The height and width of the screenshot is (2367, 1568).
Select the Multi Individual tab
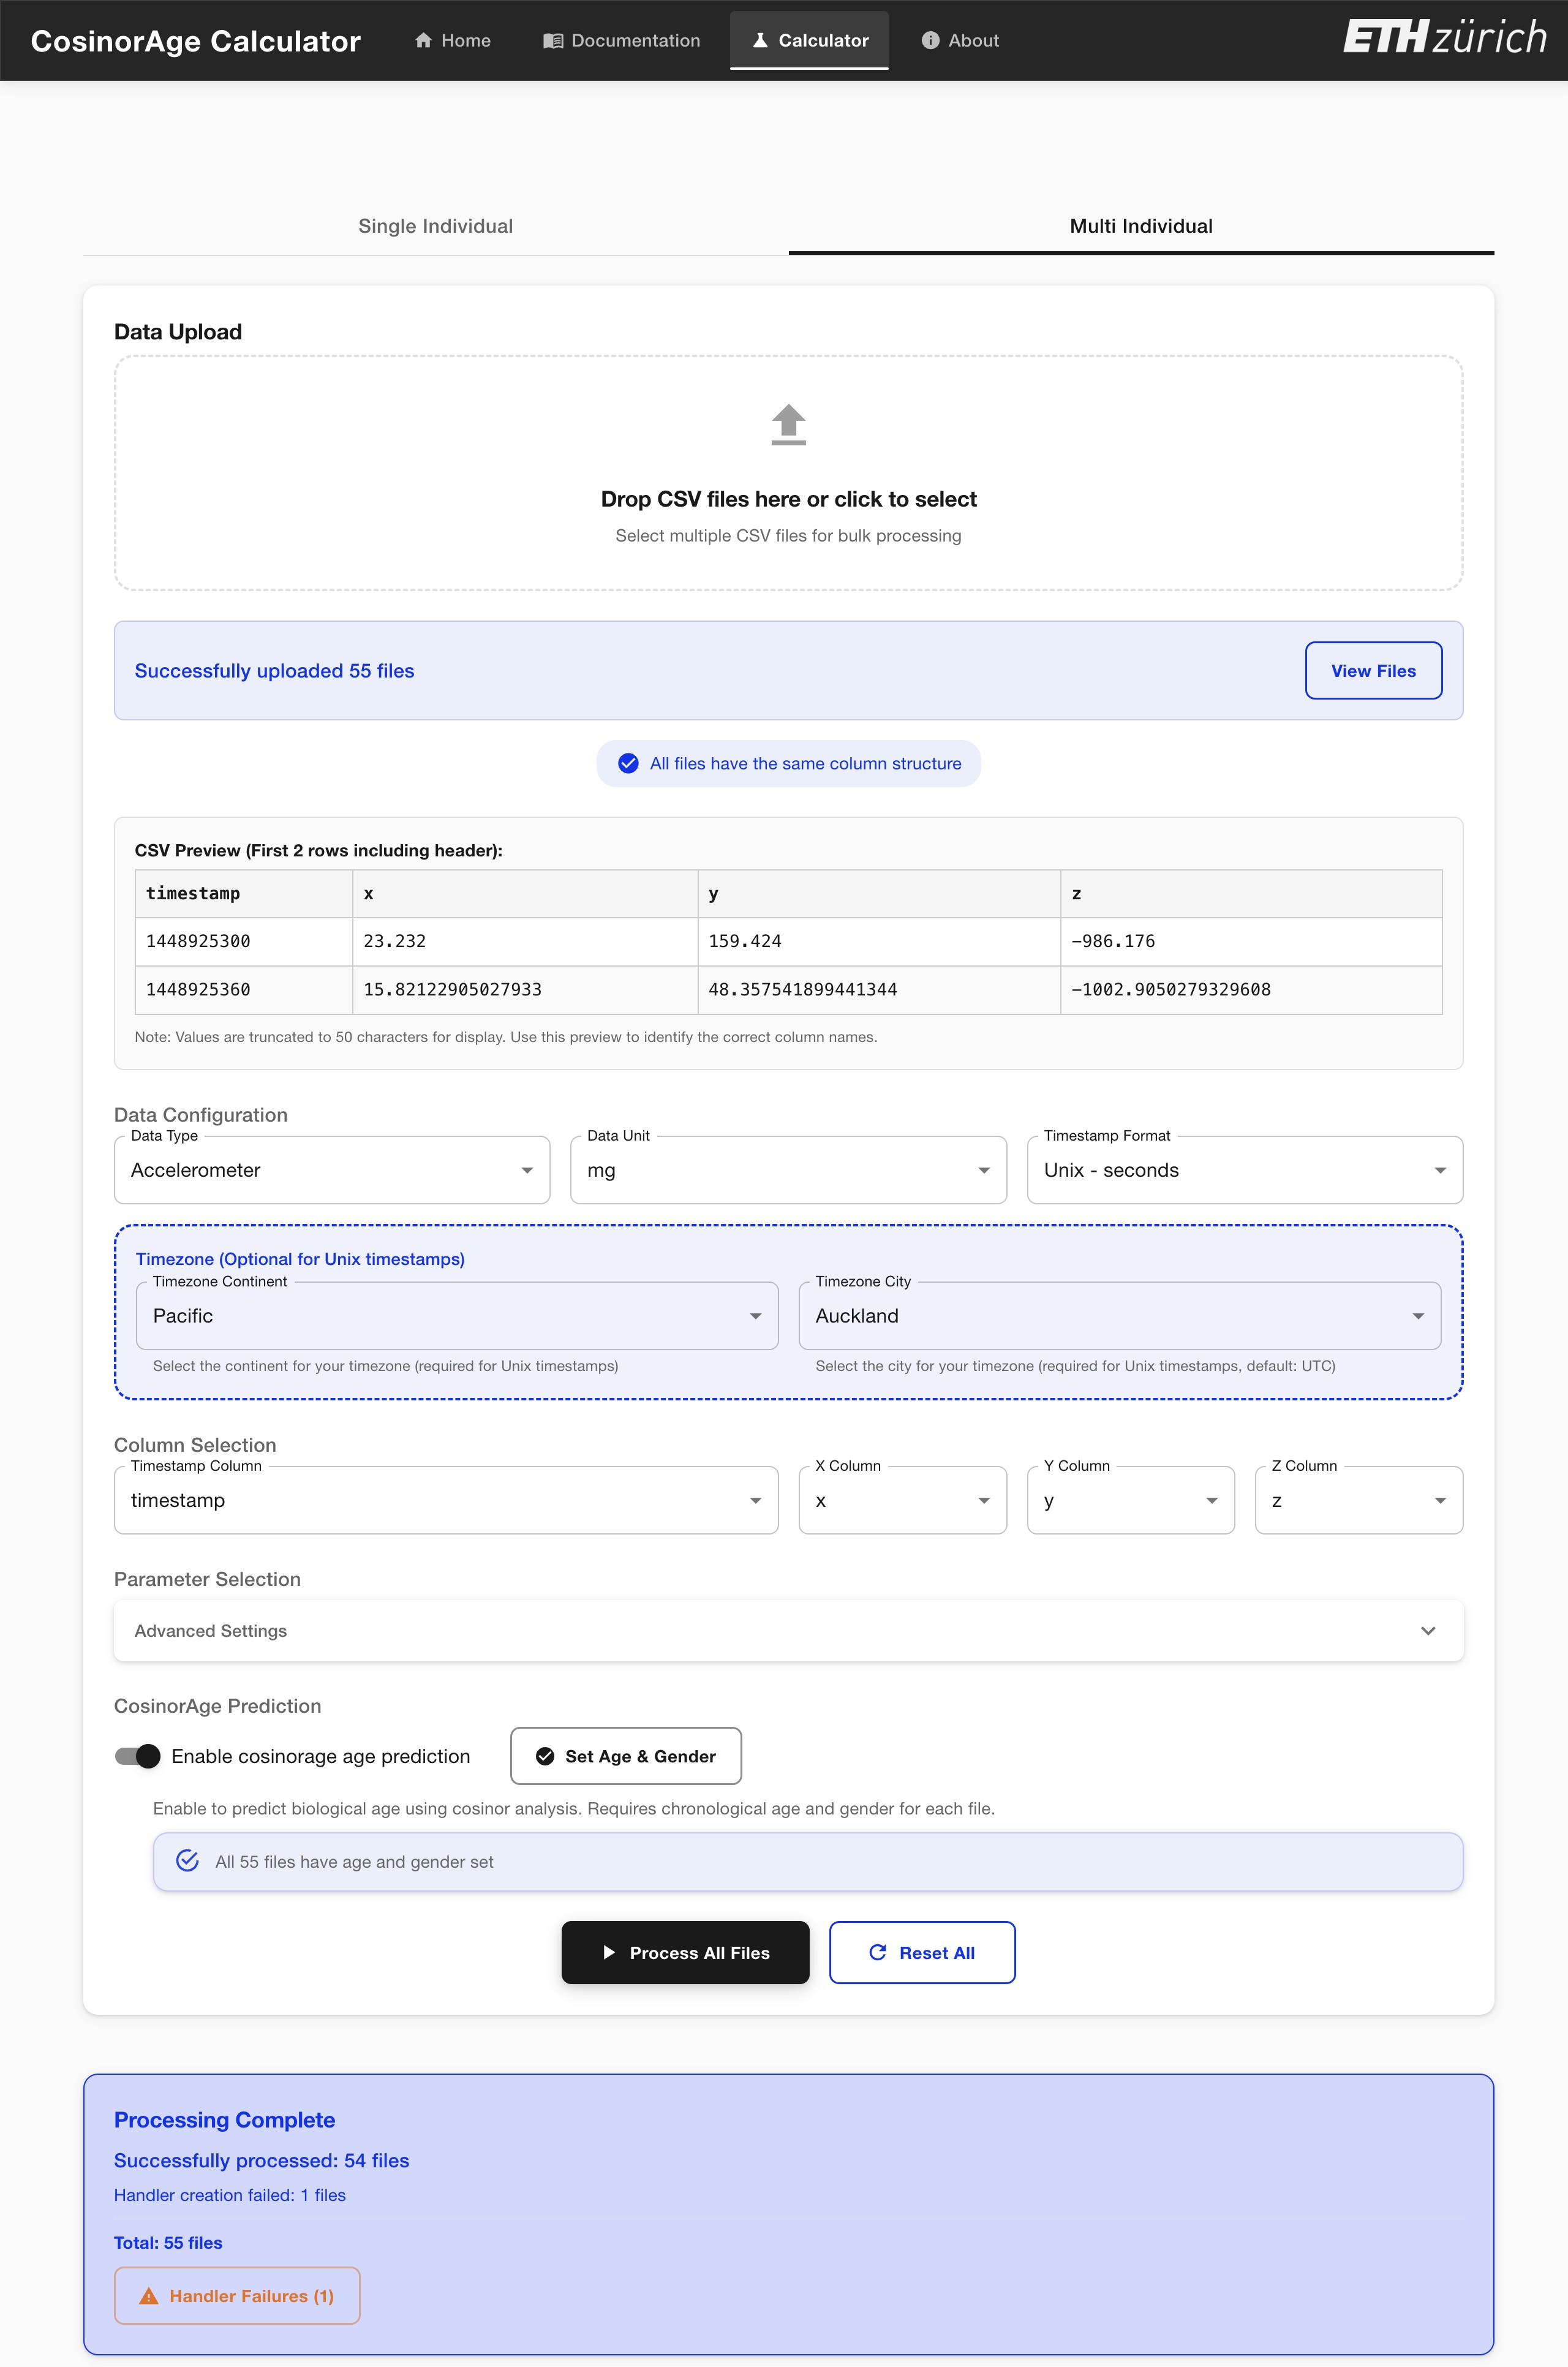tap(1141, 226)
